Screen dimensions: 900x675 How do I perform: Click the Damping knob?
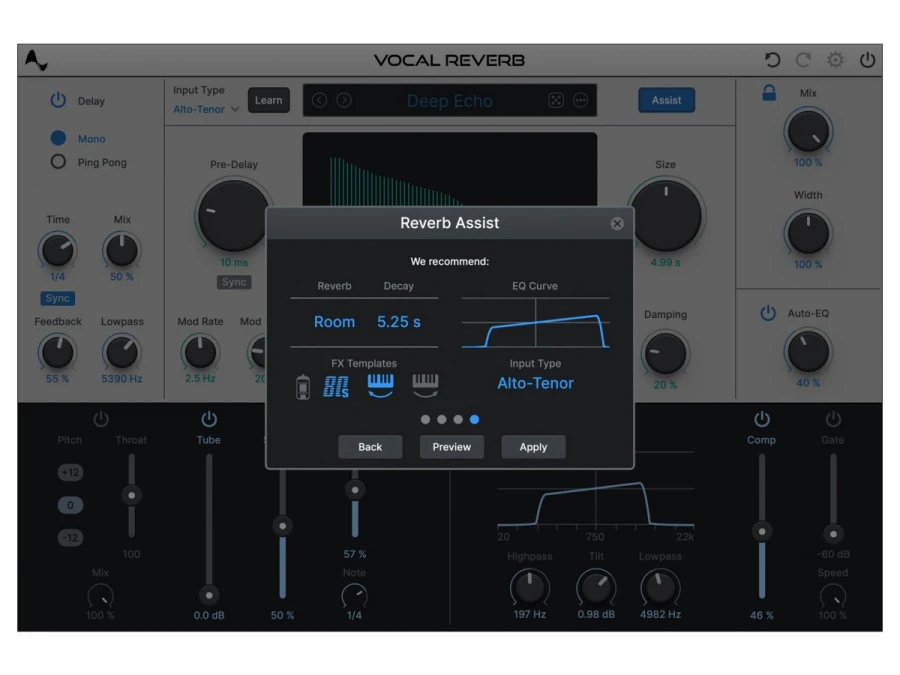pyautogui.click(x=665, y=352)
